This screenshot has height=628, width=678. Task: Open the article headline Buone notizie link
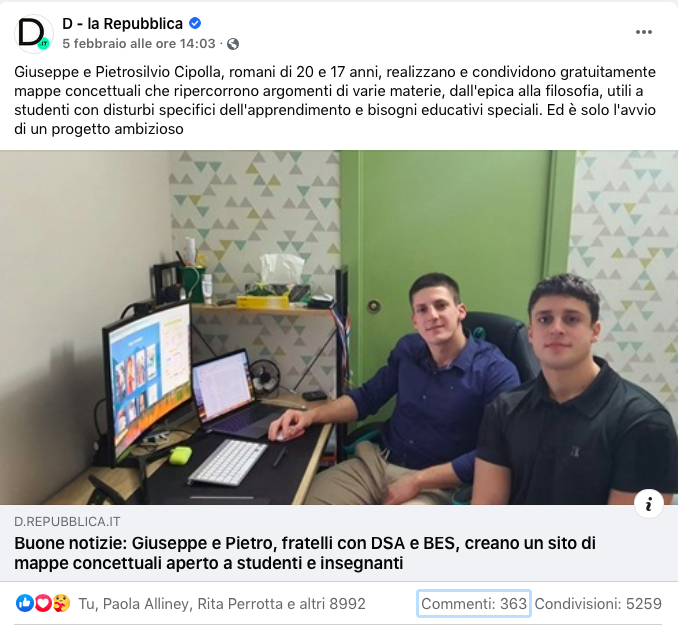(305, 553)
